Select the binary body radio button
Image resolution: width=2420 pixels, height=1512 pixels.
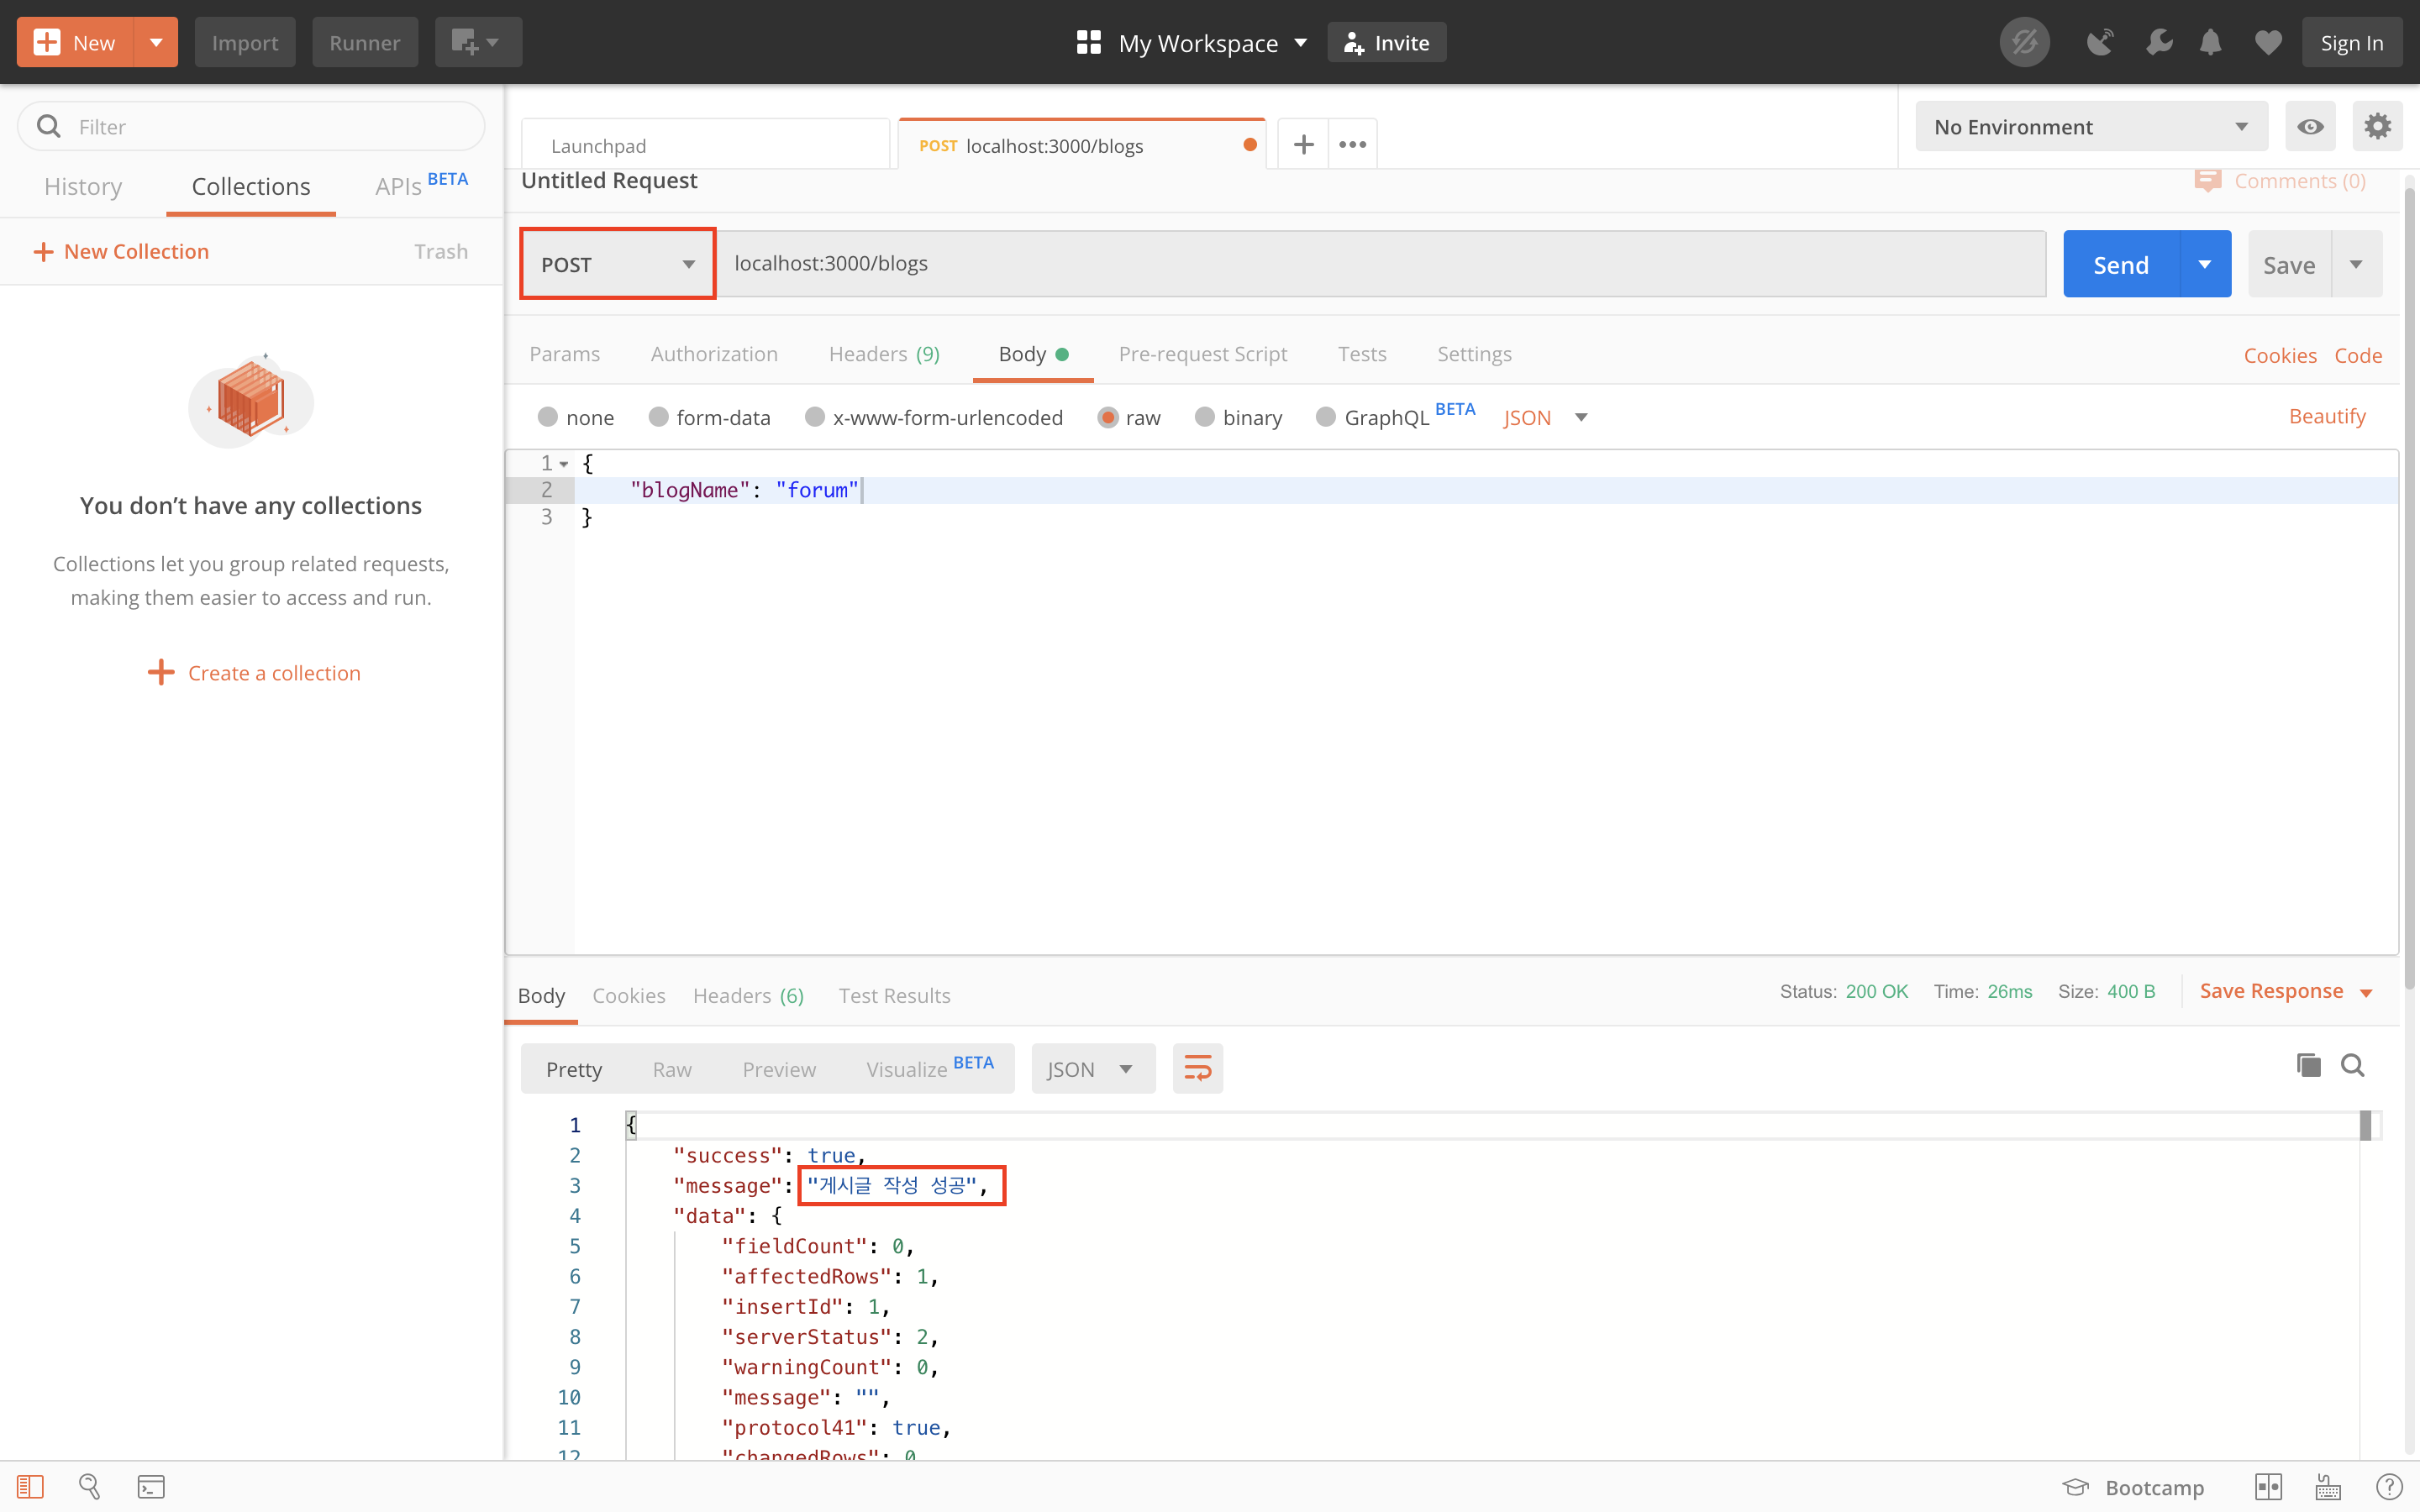point(1204,417)
